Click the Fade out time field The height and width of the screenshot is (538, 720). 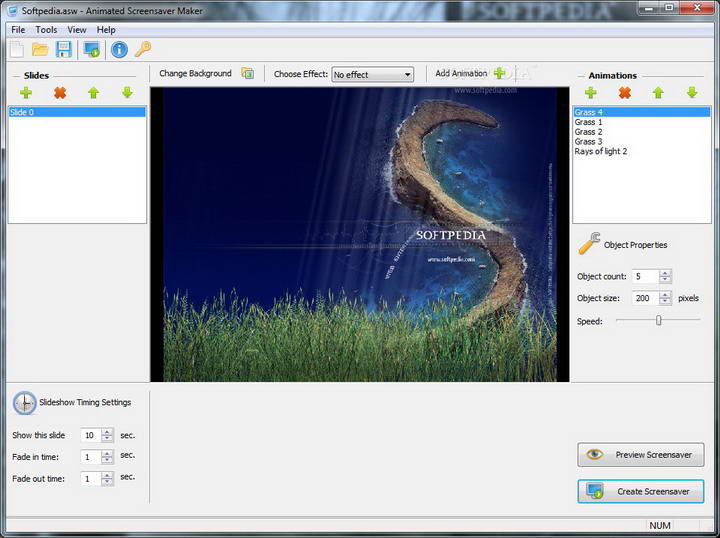[91, 479]
